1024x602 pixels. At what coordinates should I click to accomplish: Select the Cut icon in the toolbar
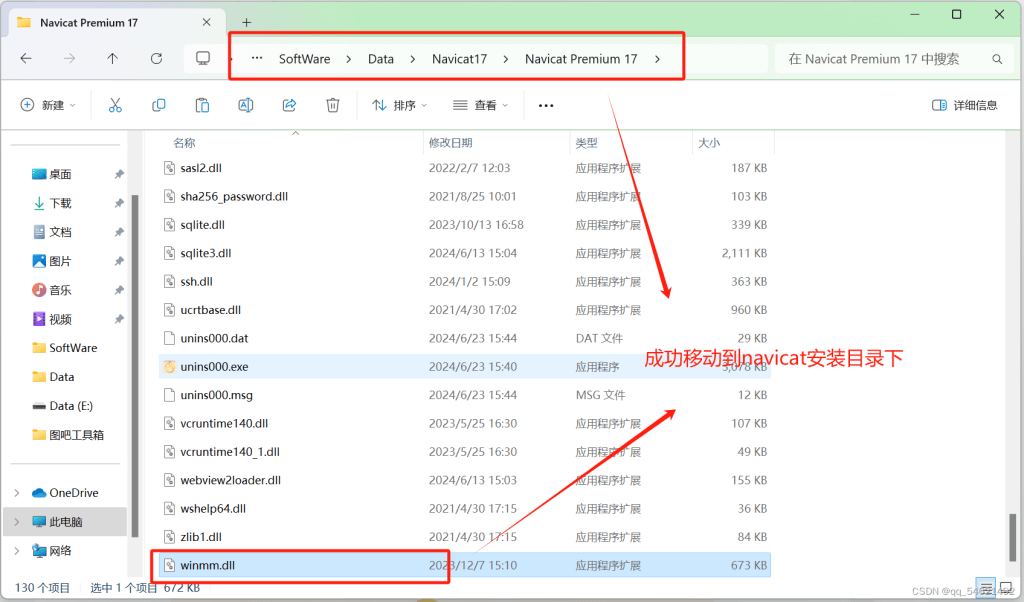coord(116,104)
